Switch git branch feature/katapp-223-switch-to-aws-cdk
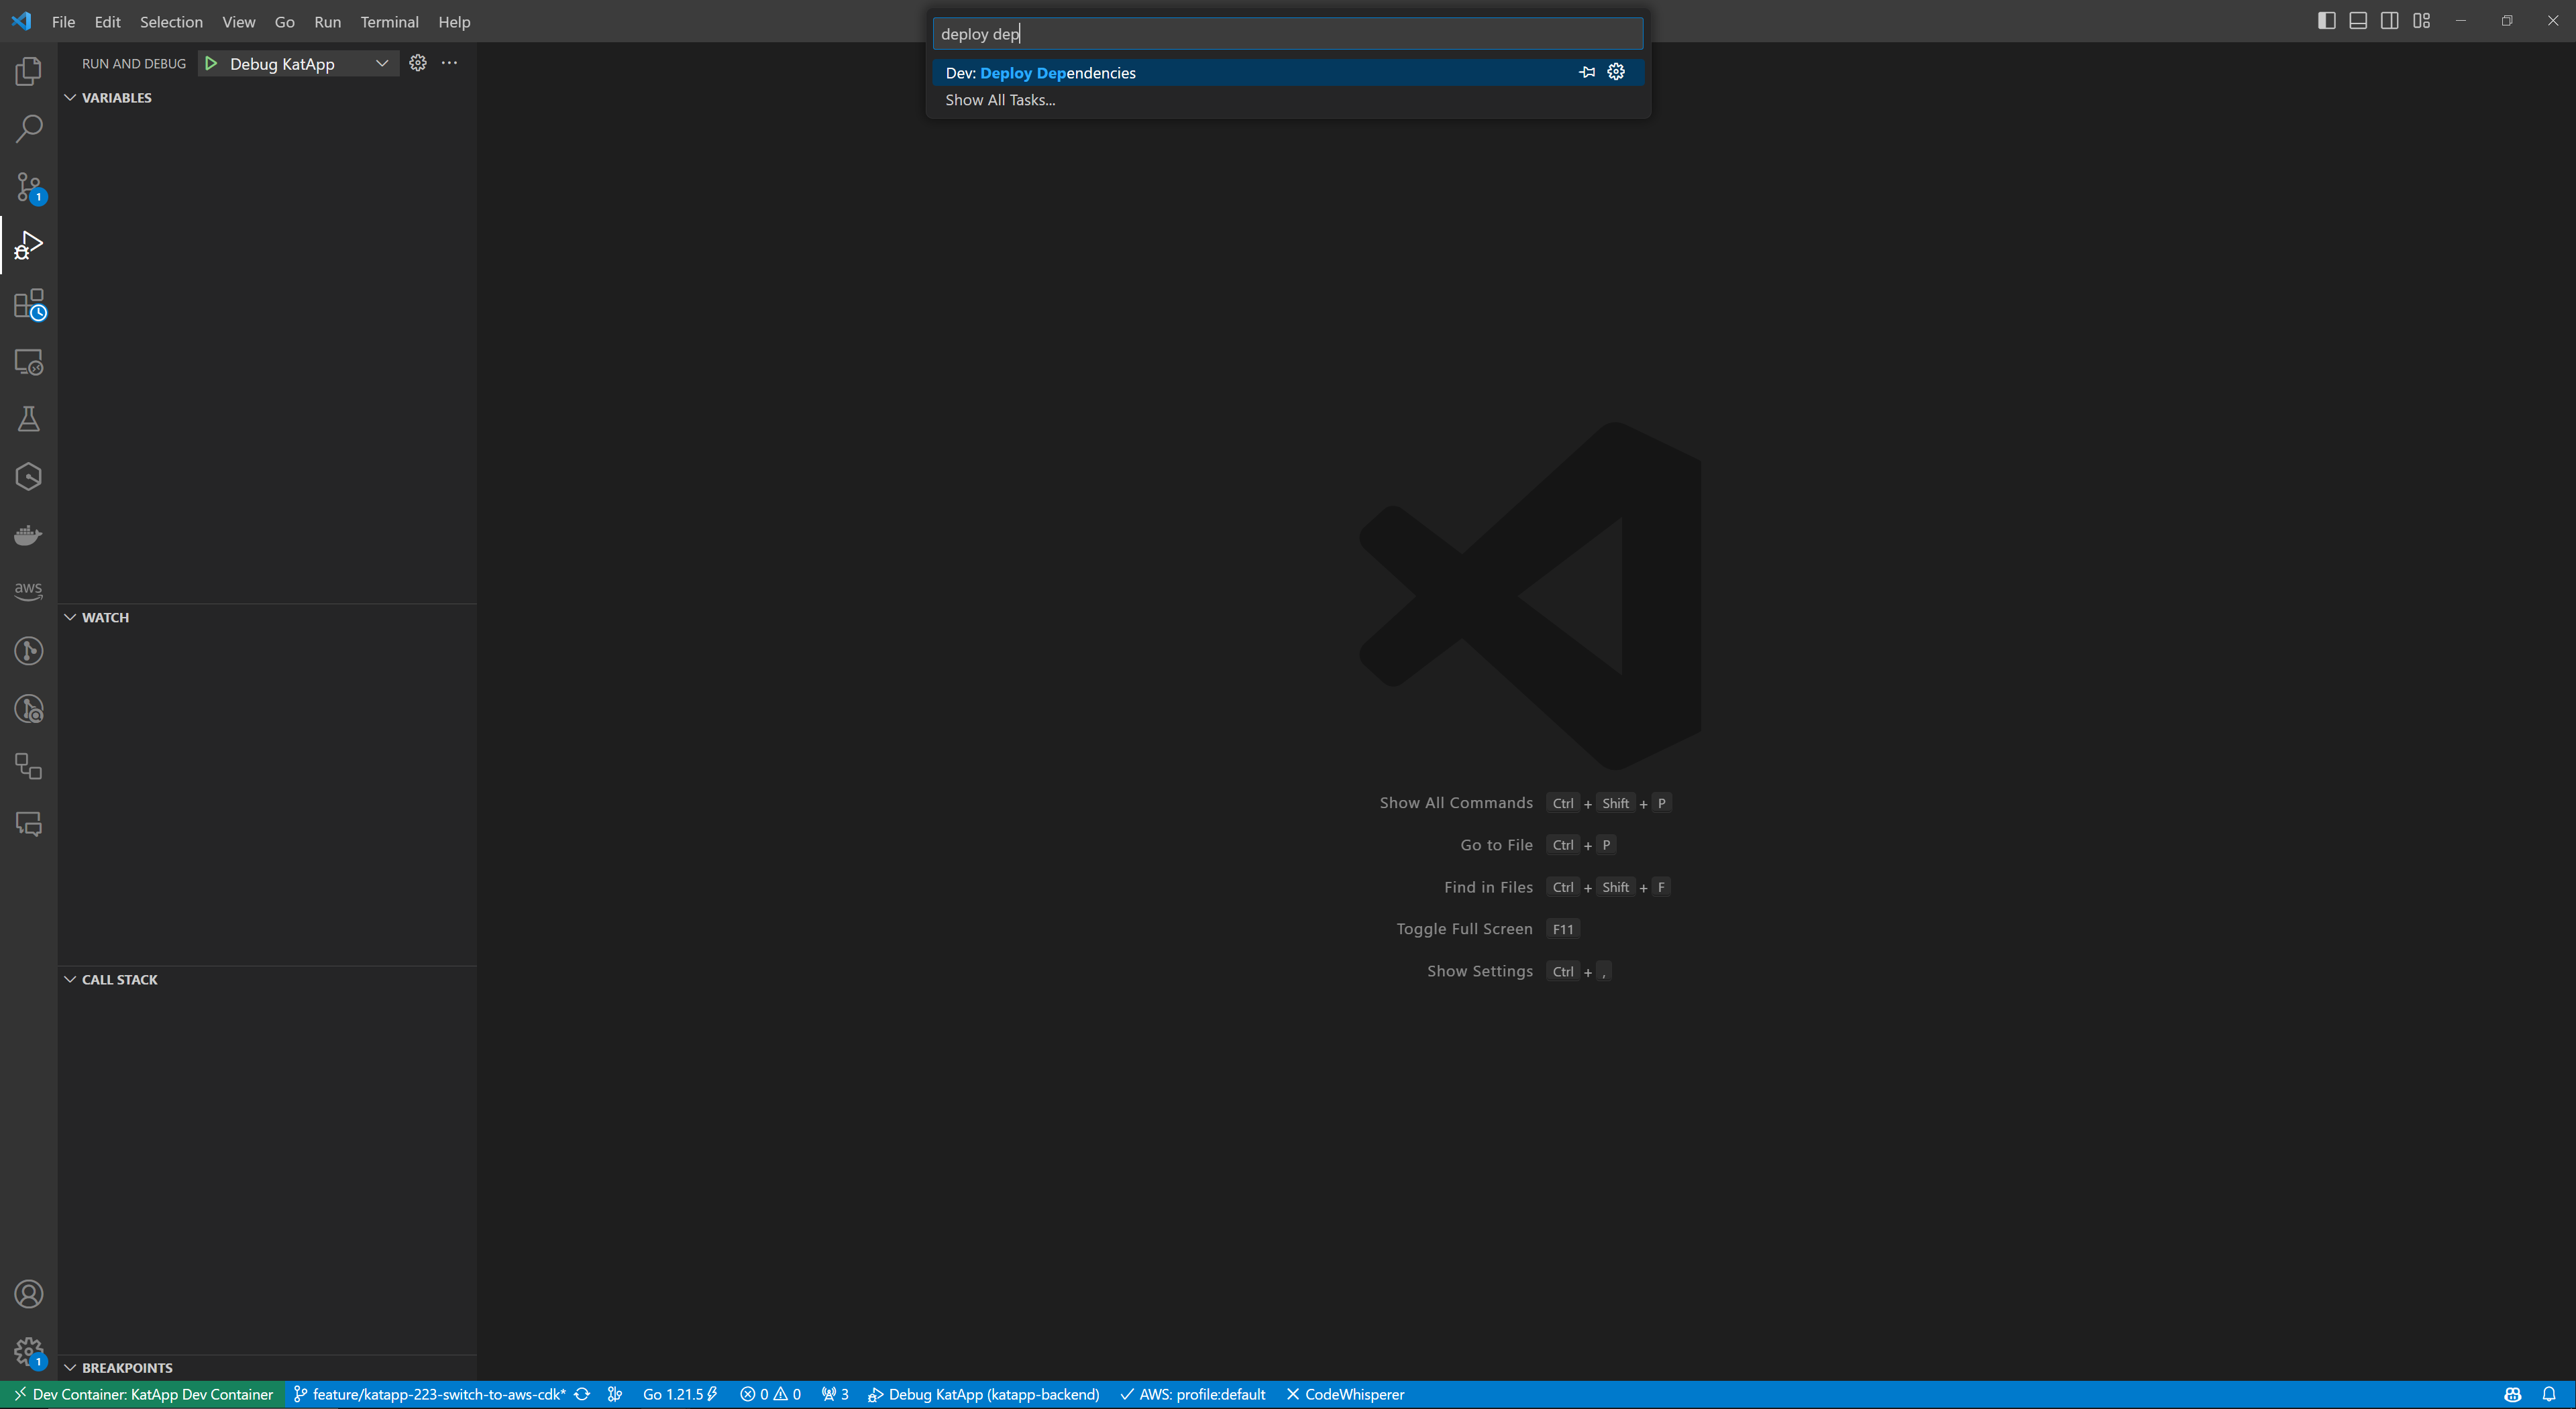Viewport: 2576px width, 1409px height. 430,1394
